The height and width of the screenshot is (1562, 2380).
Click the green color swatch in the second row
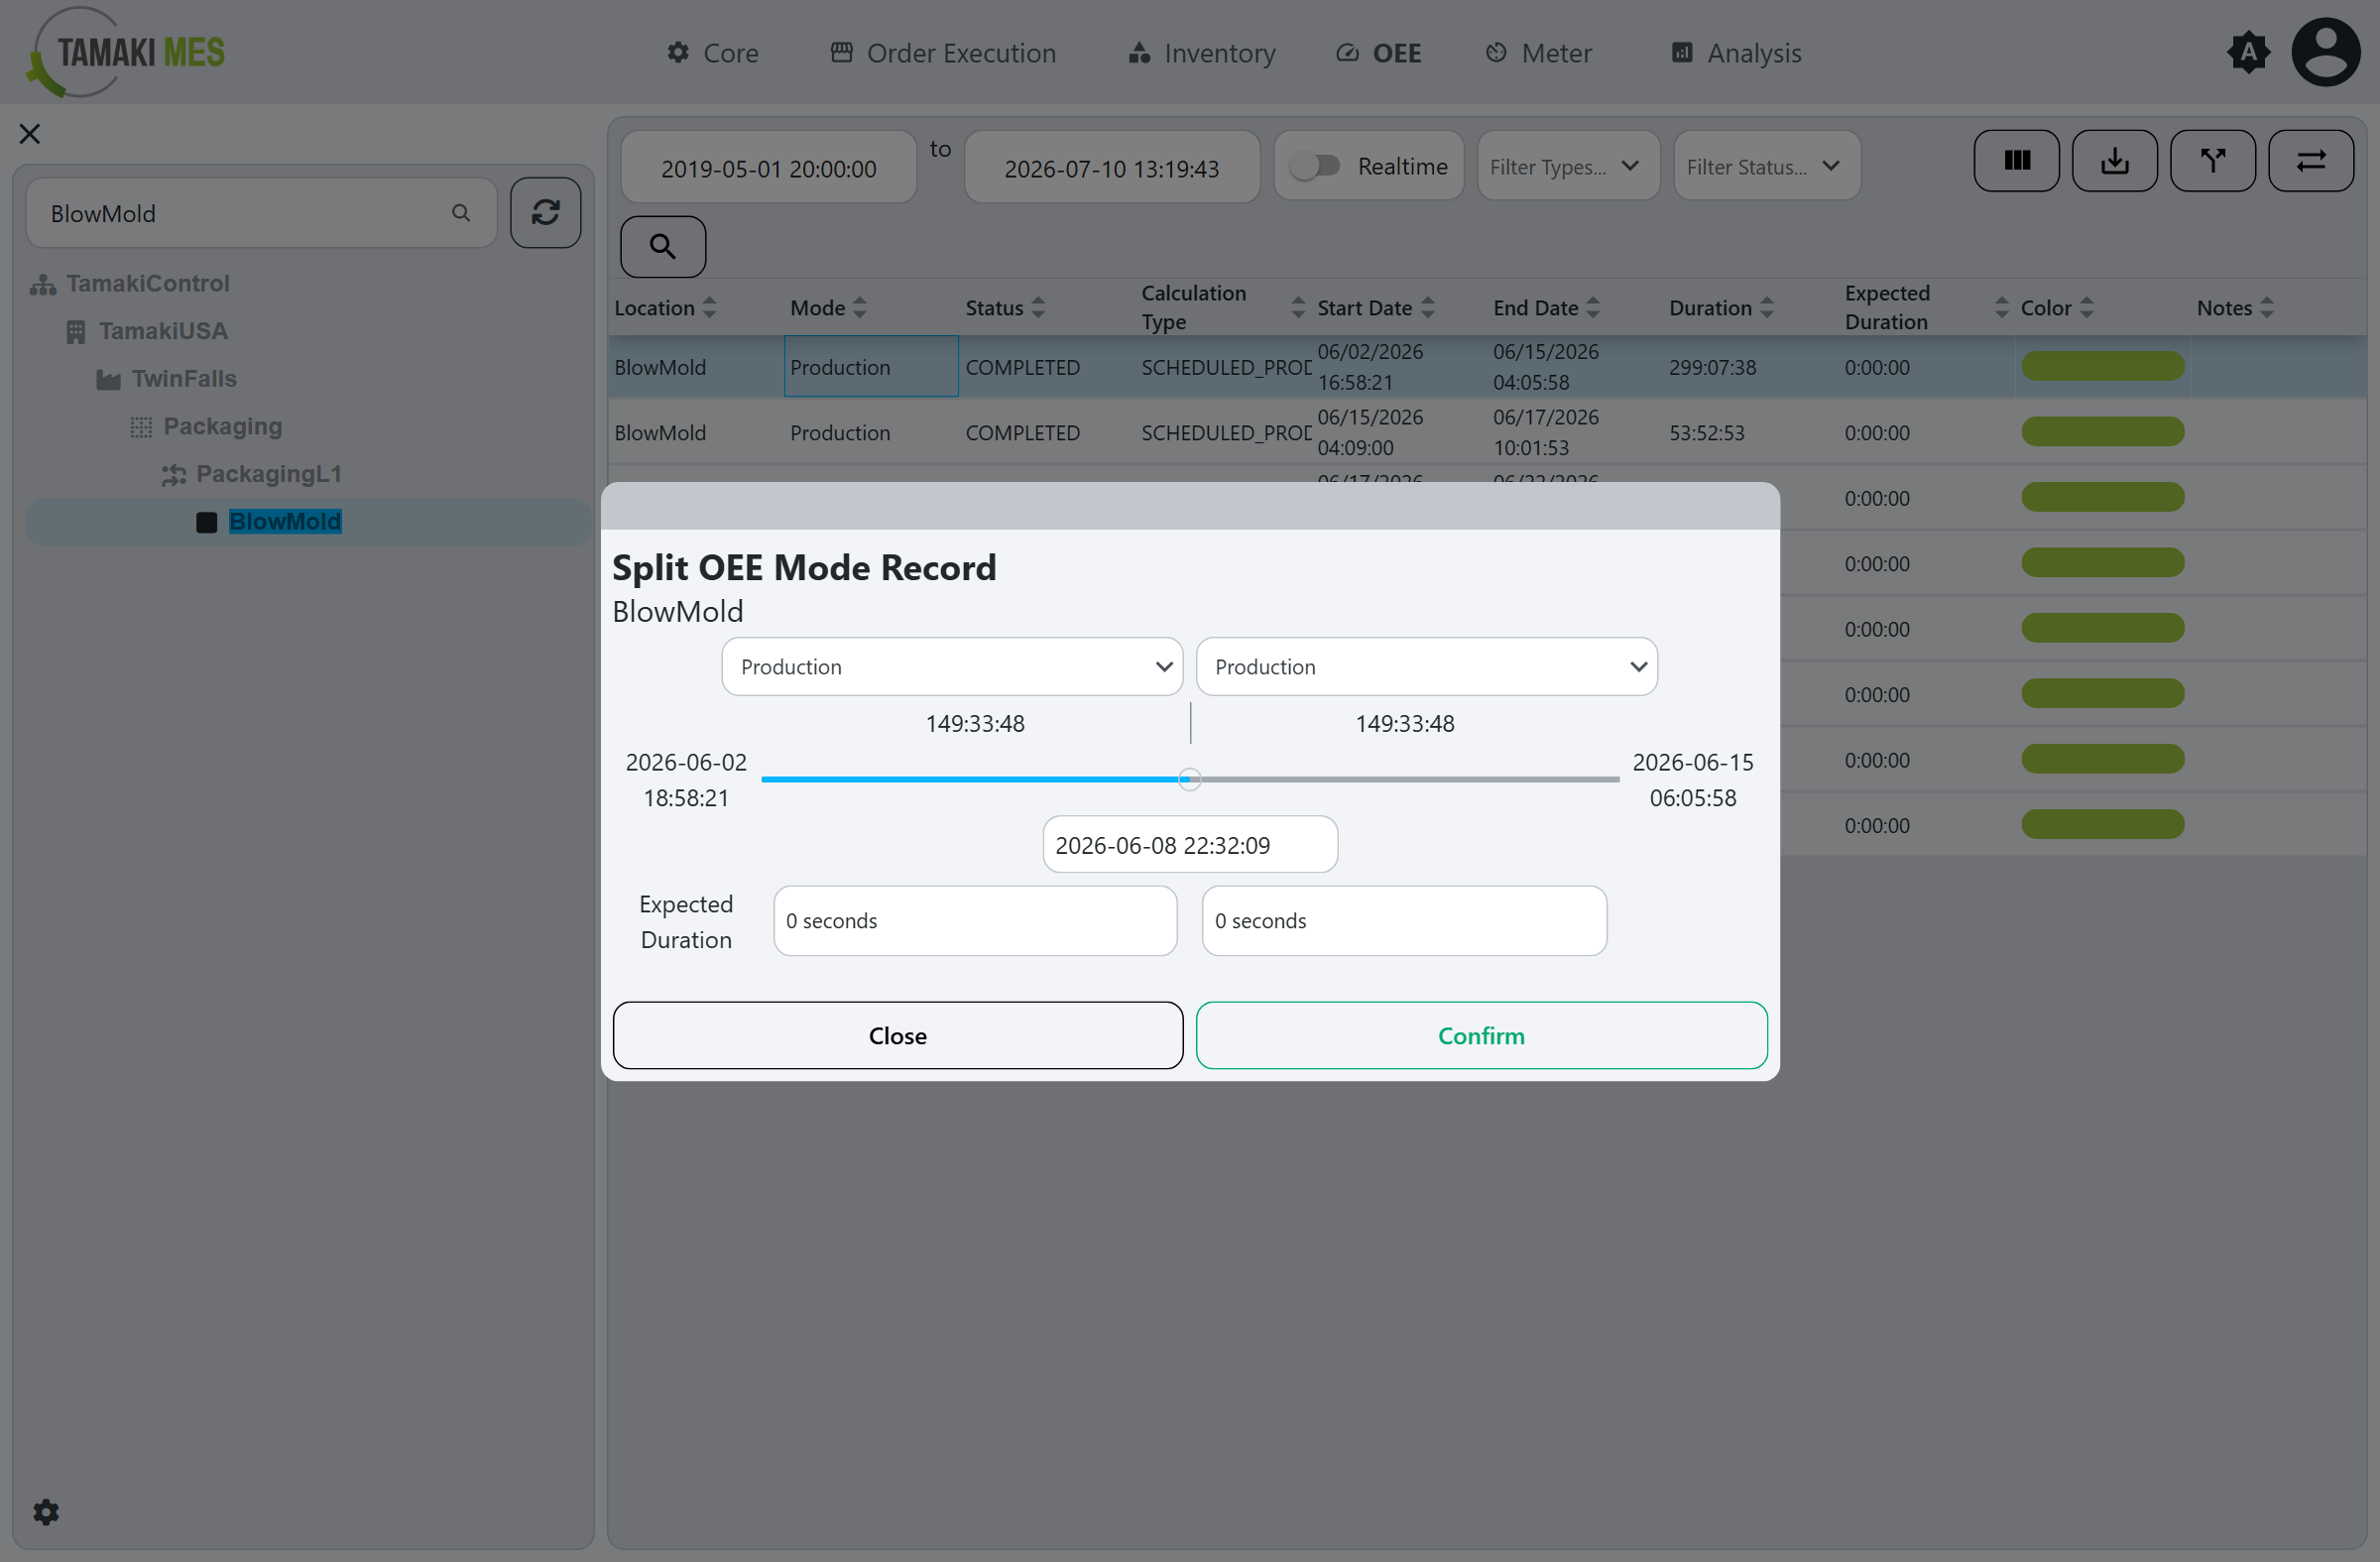click(x=2102, y=431)
